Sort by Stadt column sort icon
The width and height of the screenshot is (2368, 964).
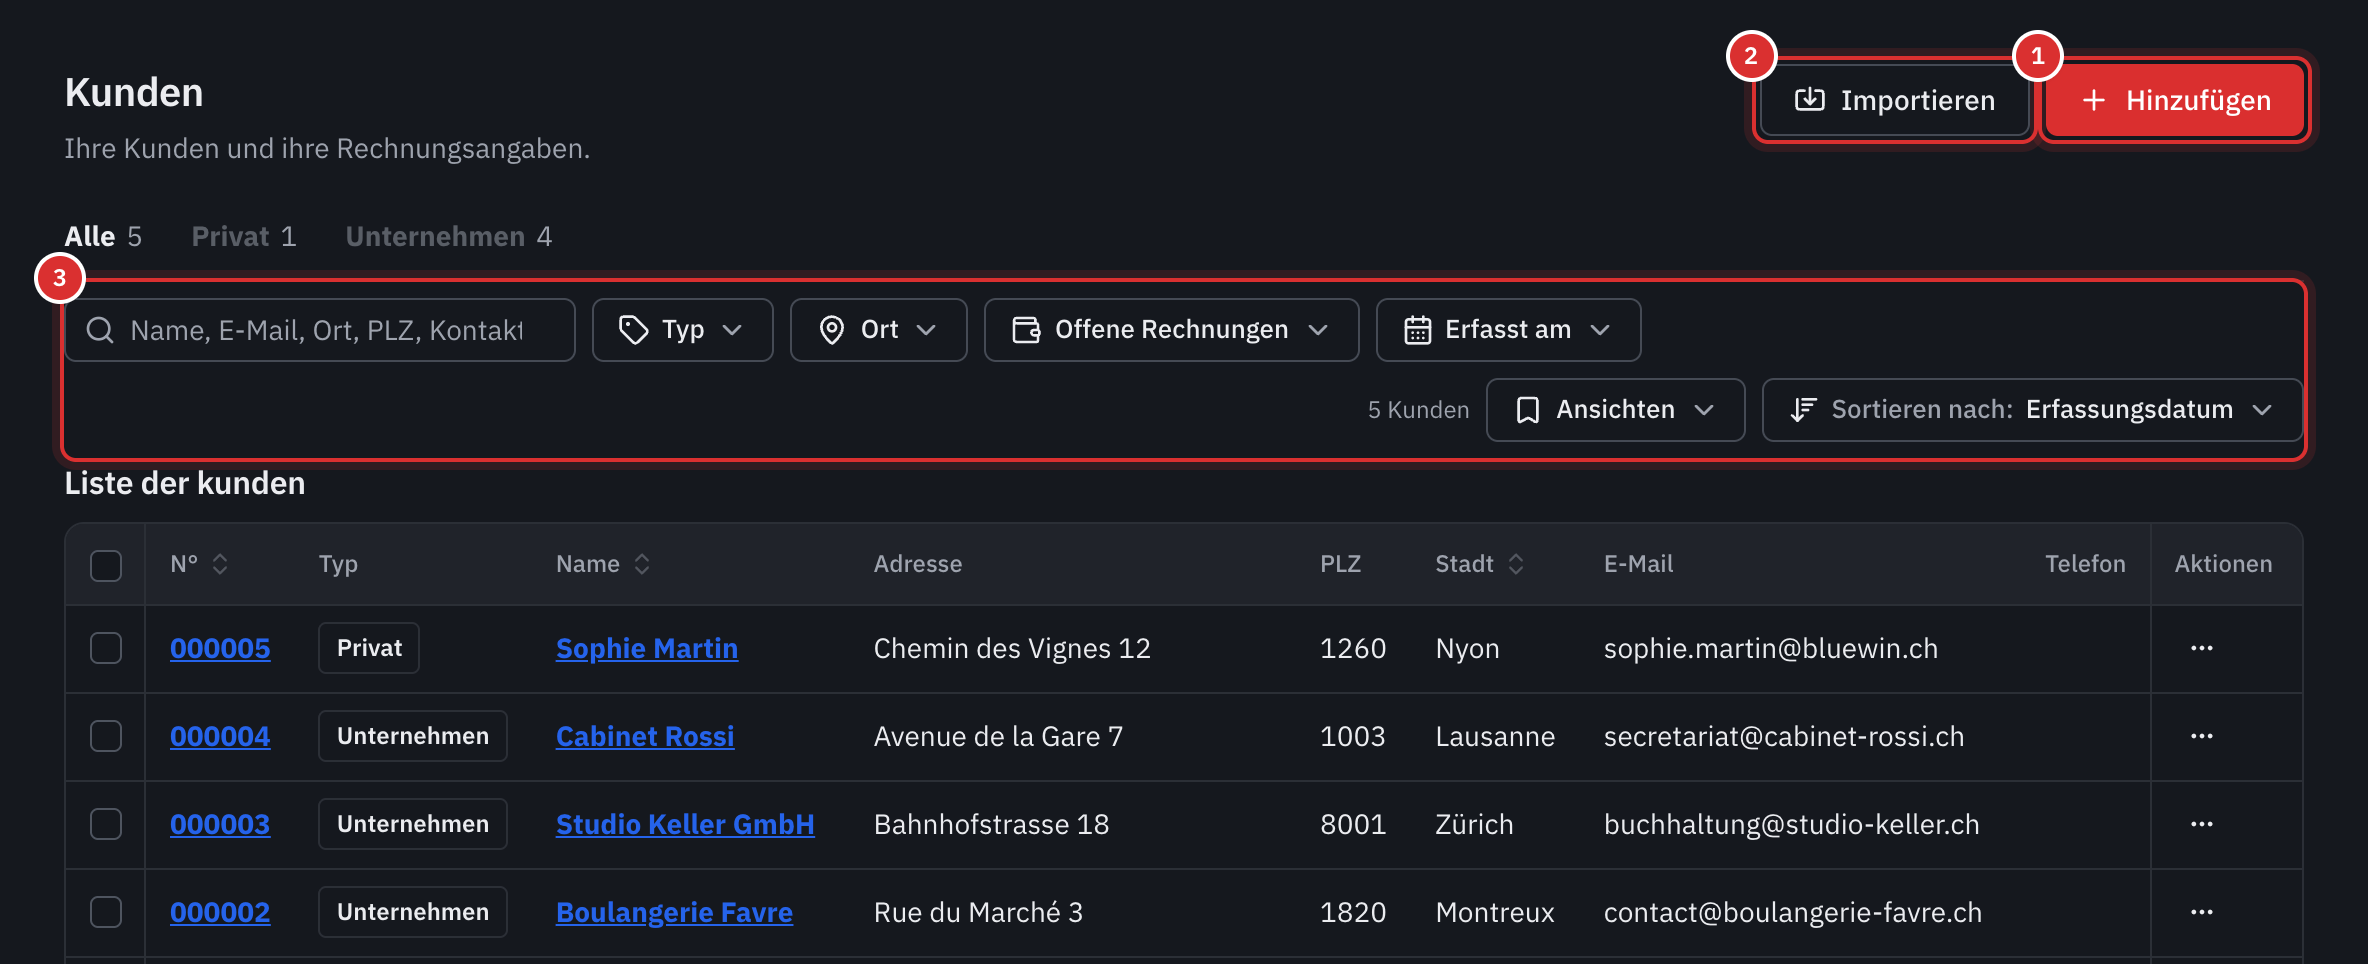coord(1516,564)
